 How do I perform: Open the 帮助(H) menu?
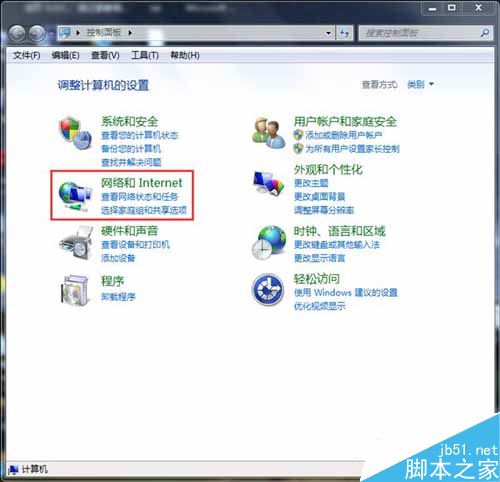185,55
